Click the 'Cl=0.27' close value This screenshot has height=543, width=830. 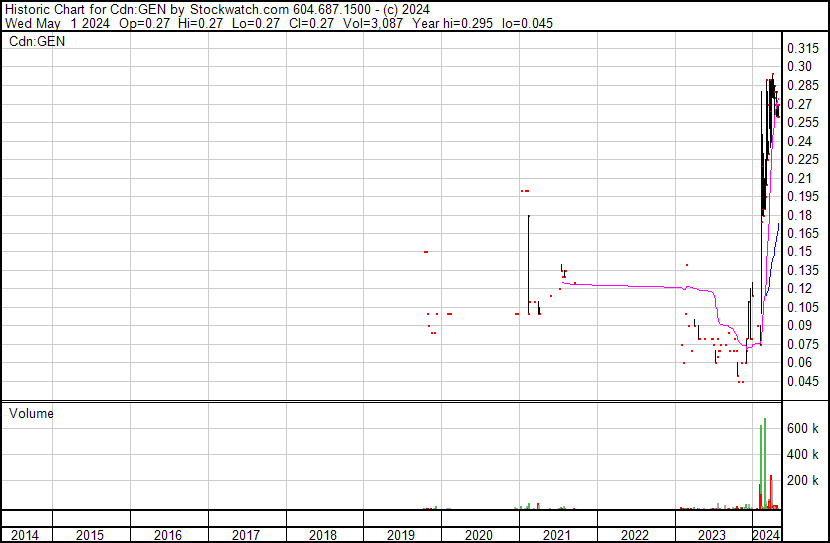311,23
